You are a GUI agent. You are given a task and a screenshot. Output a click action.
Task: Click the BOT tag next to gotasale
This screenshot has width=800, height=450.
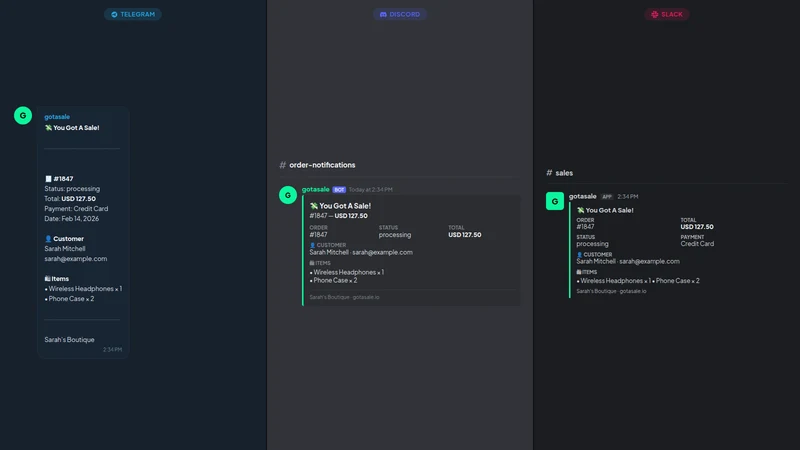pyautogui.click(x=339, y=190)
